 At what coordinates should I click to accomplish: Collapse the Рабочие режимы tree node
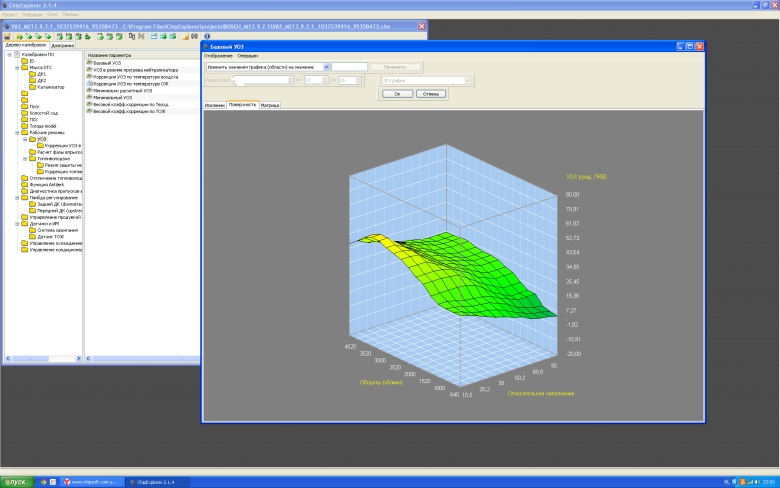[16, 132]
